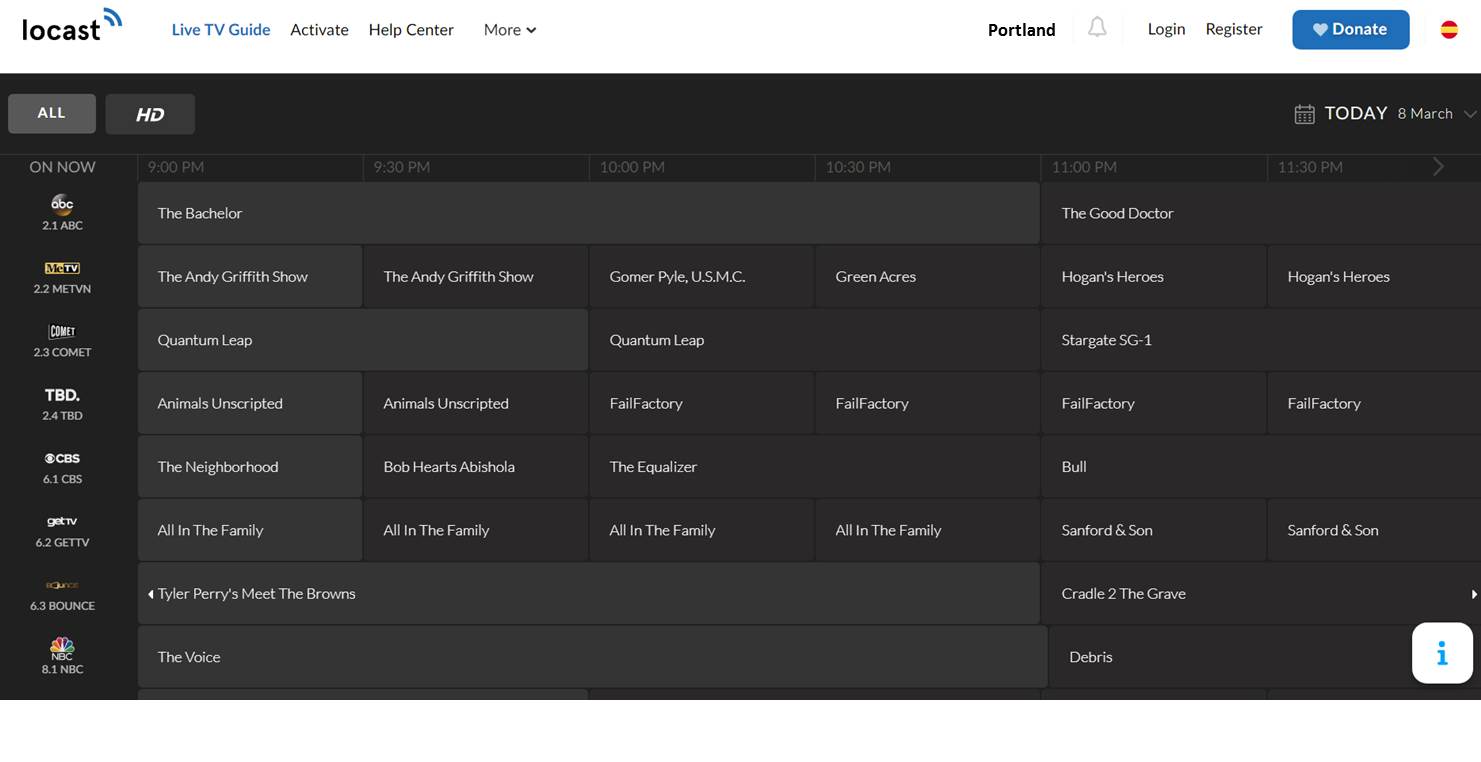Expand the More menu dropdown
Screen dimensions: 1481x762
pyautogui.click(x=509, y=30)
